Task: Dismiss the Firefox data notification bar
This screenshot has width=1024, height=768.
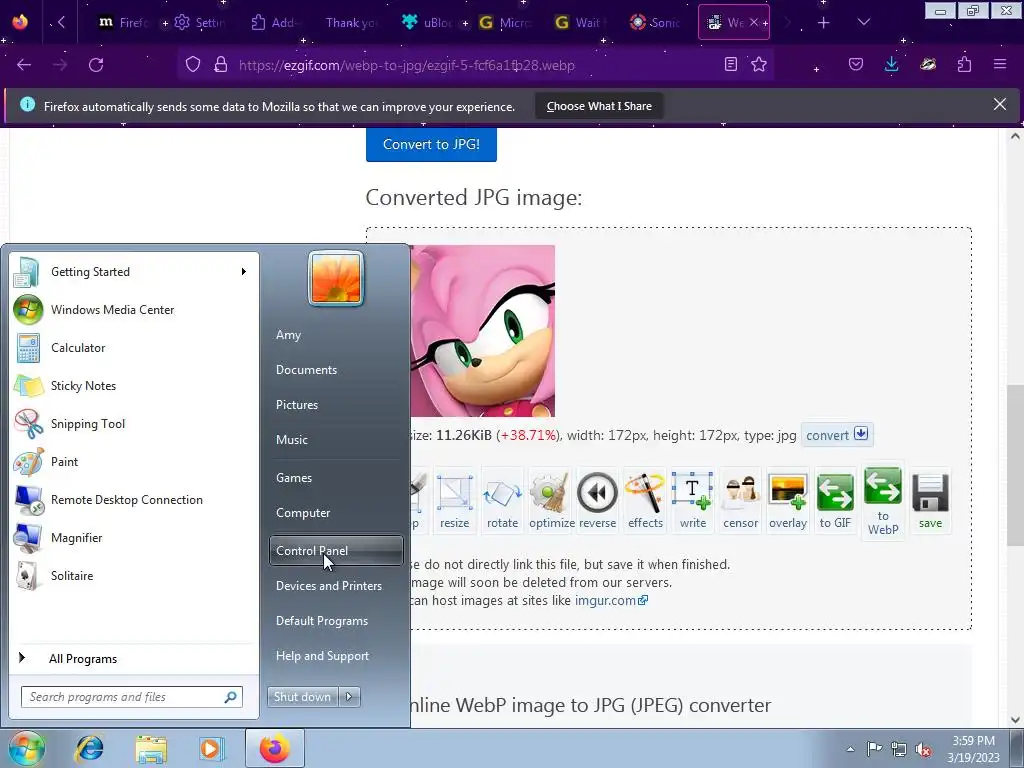Action: [x=999, y=104]
